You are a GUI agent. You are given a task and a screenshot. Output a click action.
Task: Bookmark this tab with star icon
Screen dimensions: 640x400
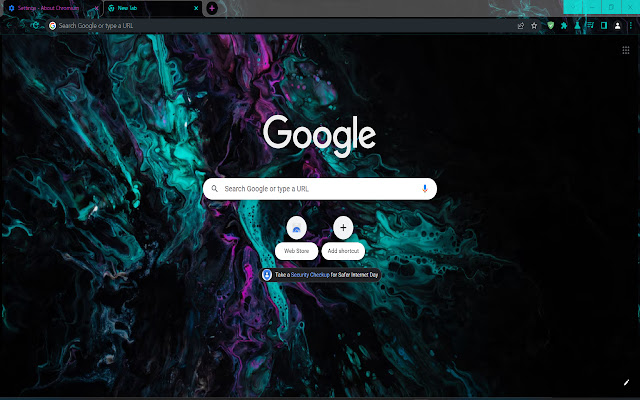pos(534,26)
